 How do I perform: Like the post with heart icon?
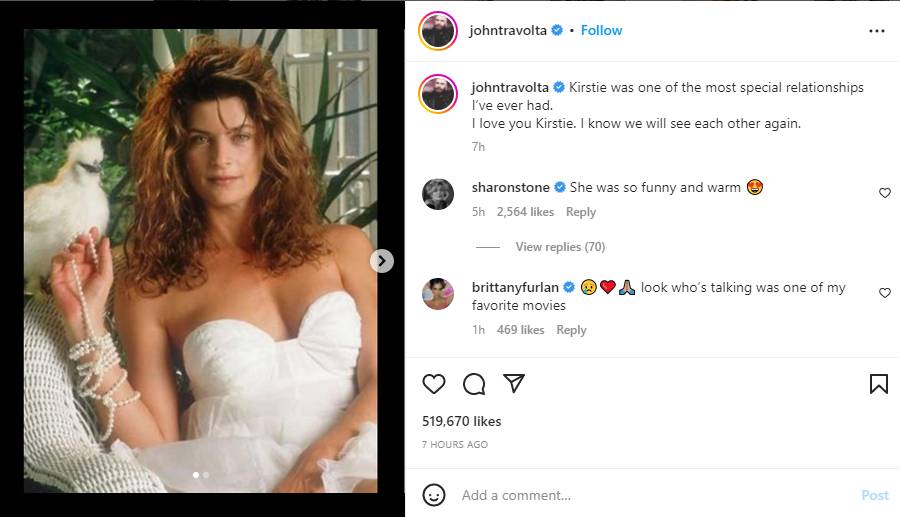click(433, 384)
